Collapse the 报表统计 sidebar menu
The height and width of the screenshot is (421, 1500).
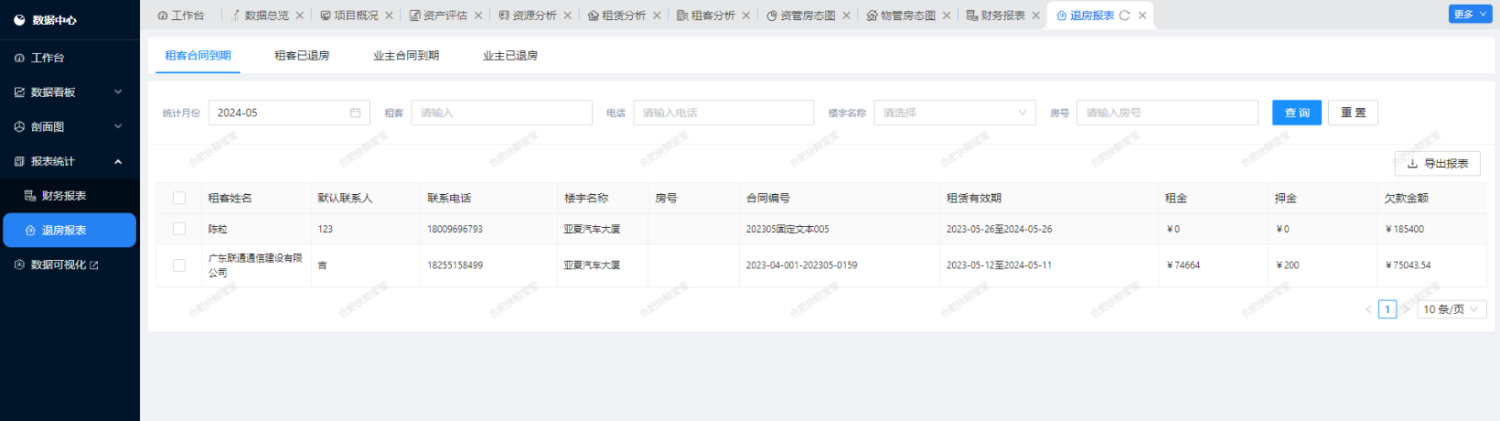click(x=69, y=161)
